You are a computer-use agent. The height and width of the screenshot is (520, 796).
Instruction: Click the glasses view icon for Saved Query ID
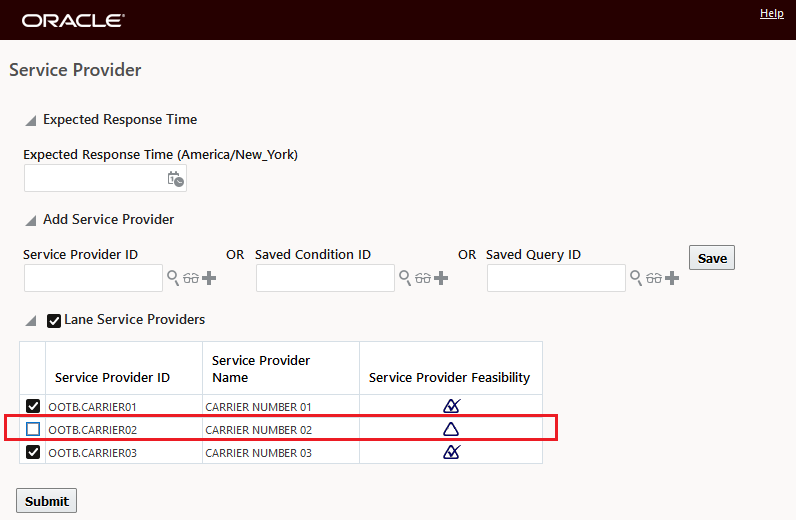pyautogui.click(x=654, y=278)
